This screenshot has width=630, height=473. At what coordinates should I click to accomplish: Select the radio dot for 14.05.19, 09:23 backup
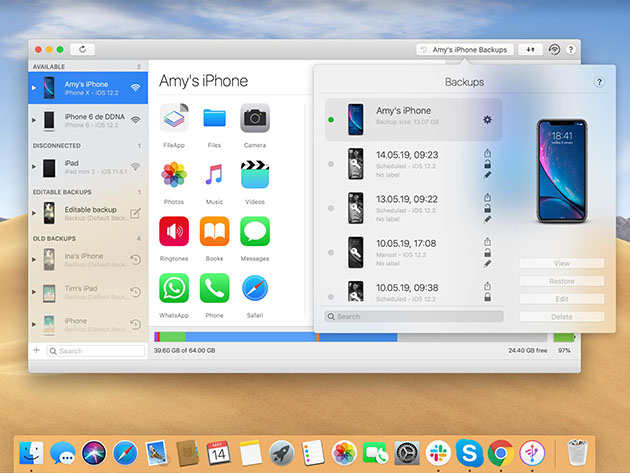pyautogui.click(x=331, y=164)
